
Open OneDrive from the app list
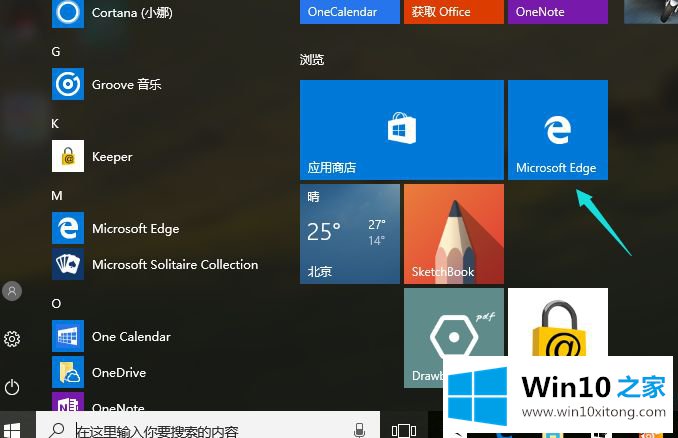pyautogui.click(x=99, y=372)
